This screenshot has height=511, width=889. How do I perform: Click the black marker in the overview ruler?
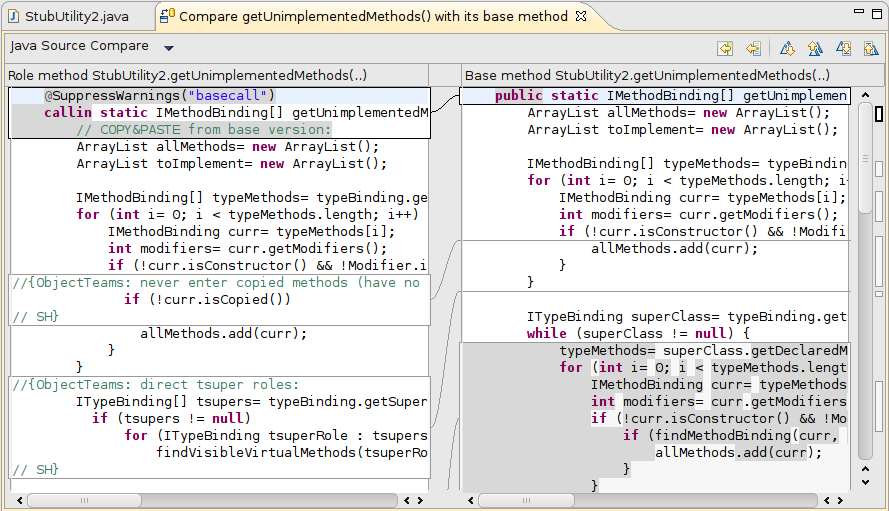pos(878,113)
